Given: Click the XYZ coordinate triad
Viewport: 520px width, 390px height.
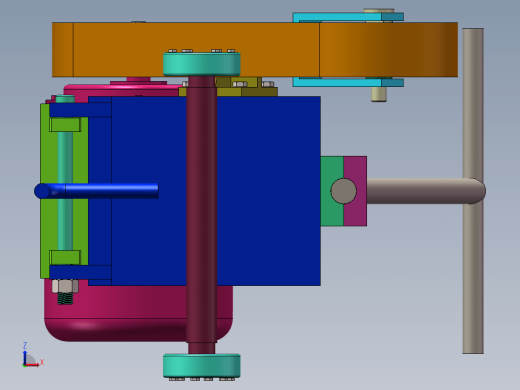Looking at the screenshot, I should pyautogui.click(x=33, y=355).
